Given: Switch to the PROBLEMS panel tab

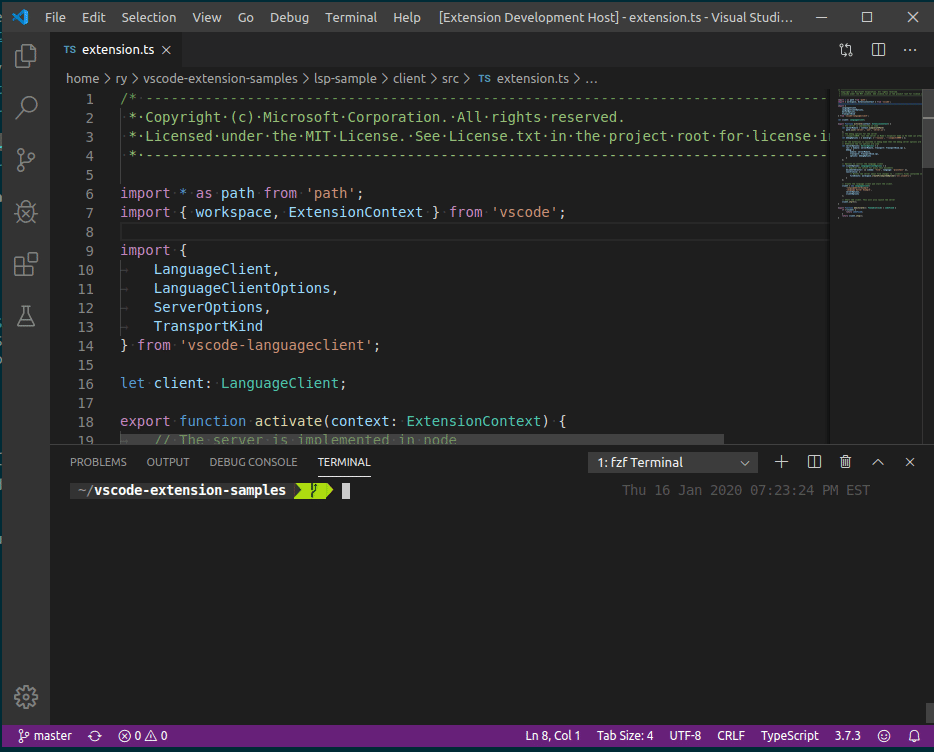Looking at the screenshot, I should (98, 462).
